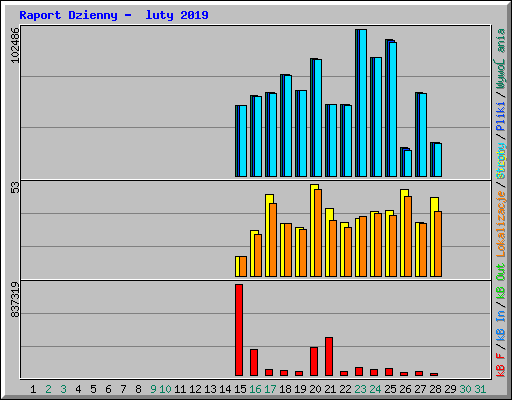Viewport: 512px width, 400px height.
Task: Select day 3 on the x-axis
Action: [63, 389]
